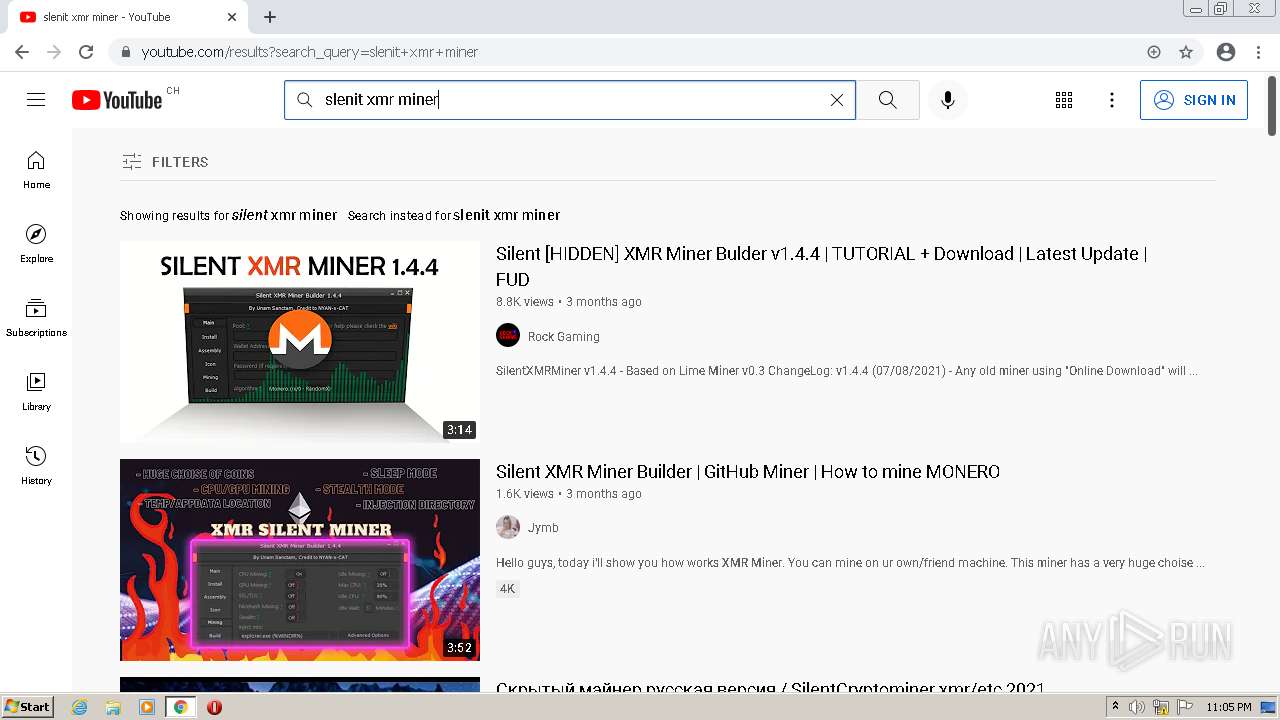Click the 'Hello guys, today' description text

850,563
